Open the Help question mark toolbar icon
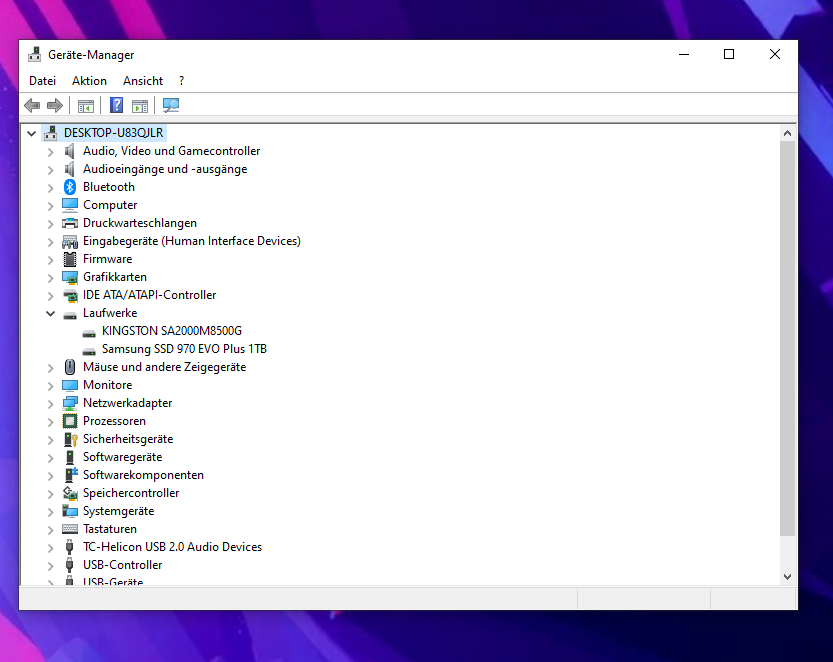 116,105
